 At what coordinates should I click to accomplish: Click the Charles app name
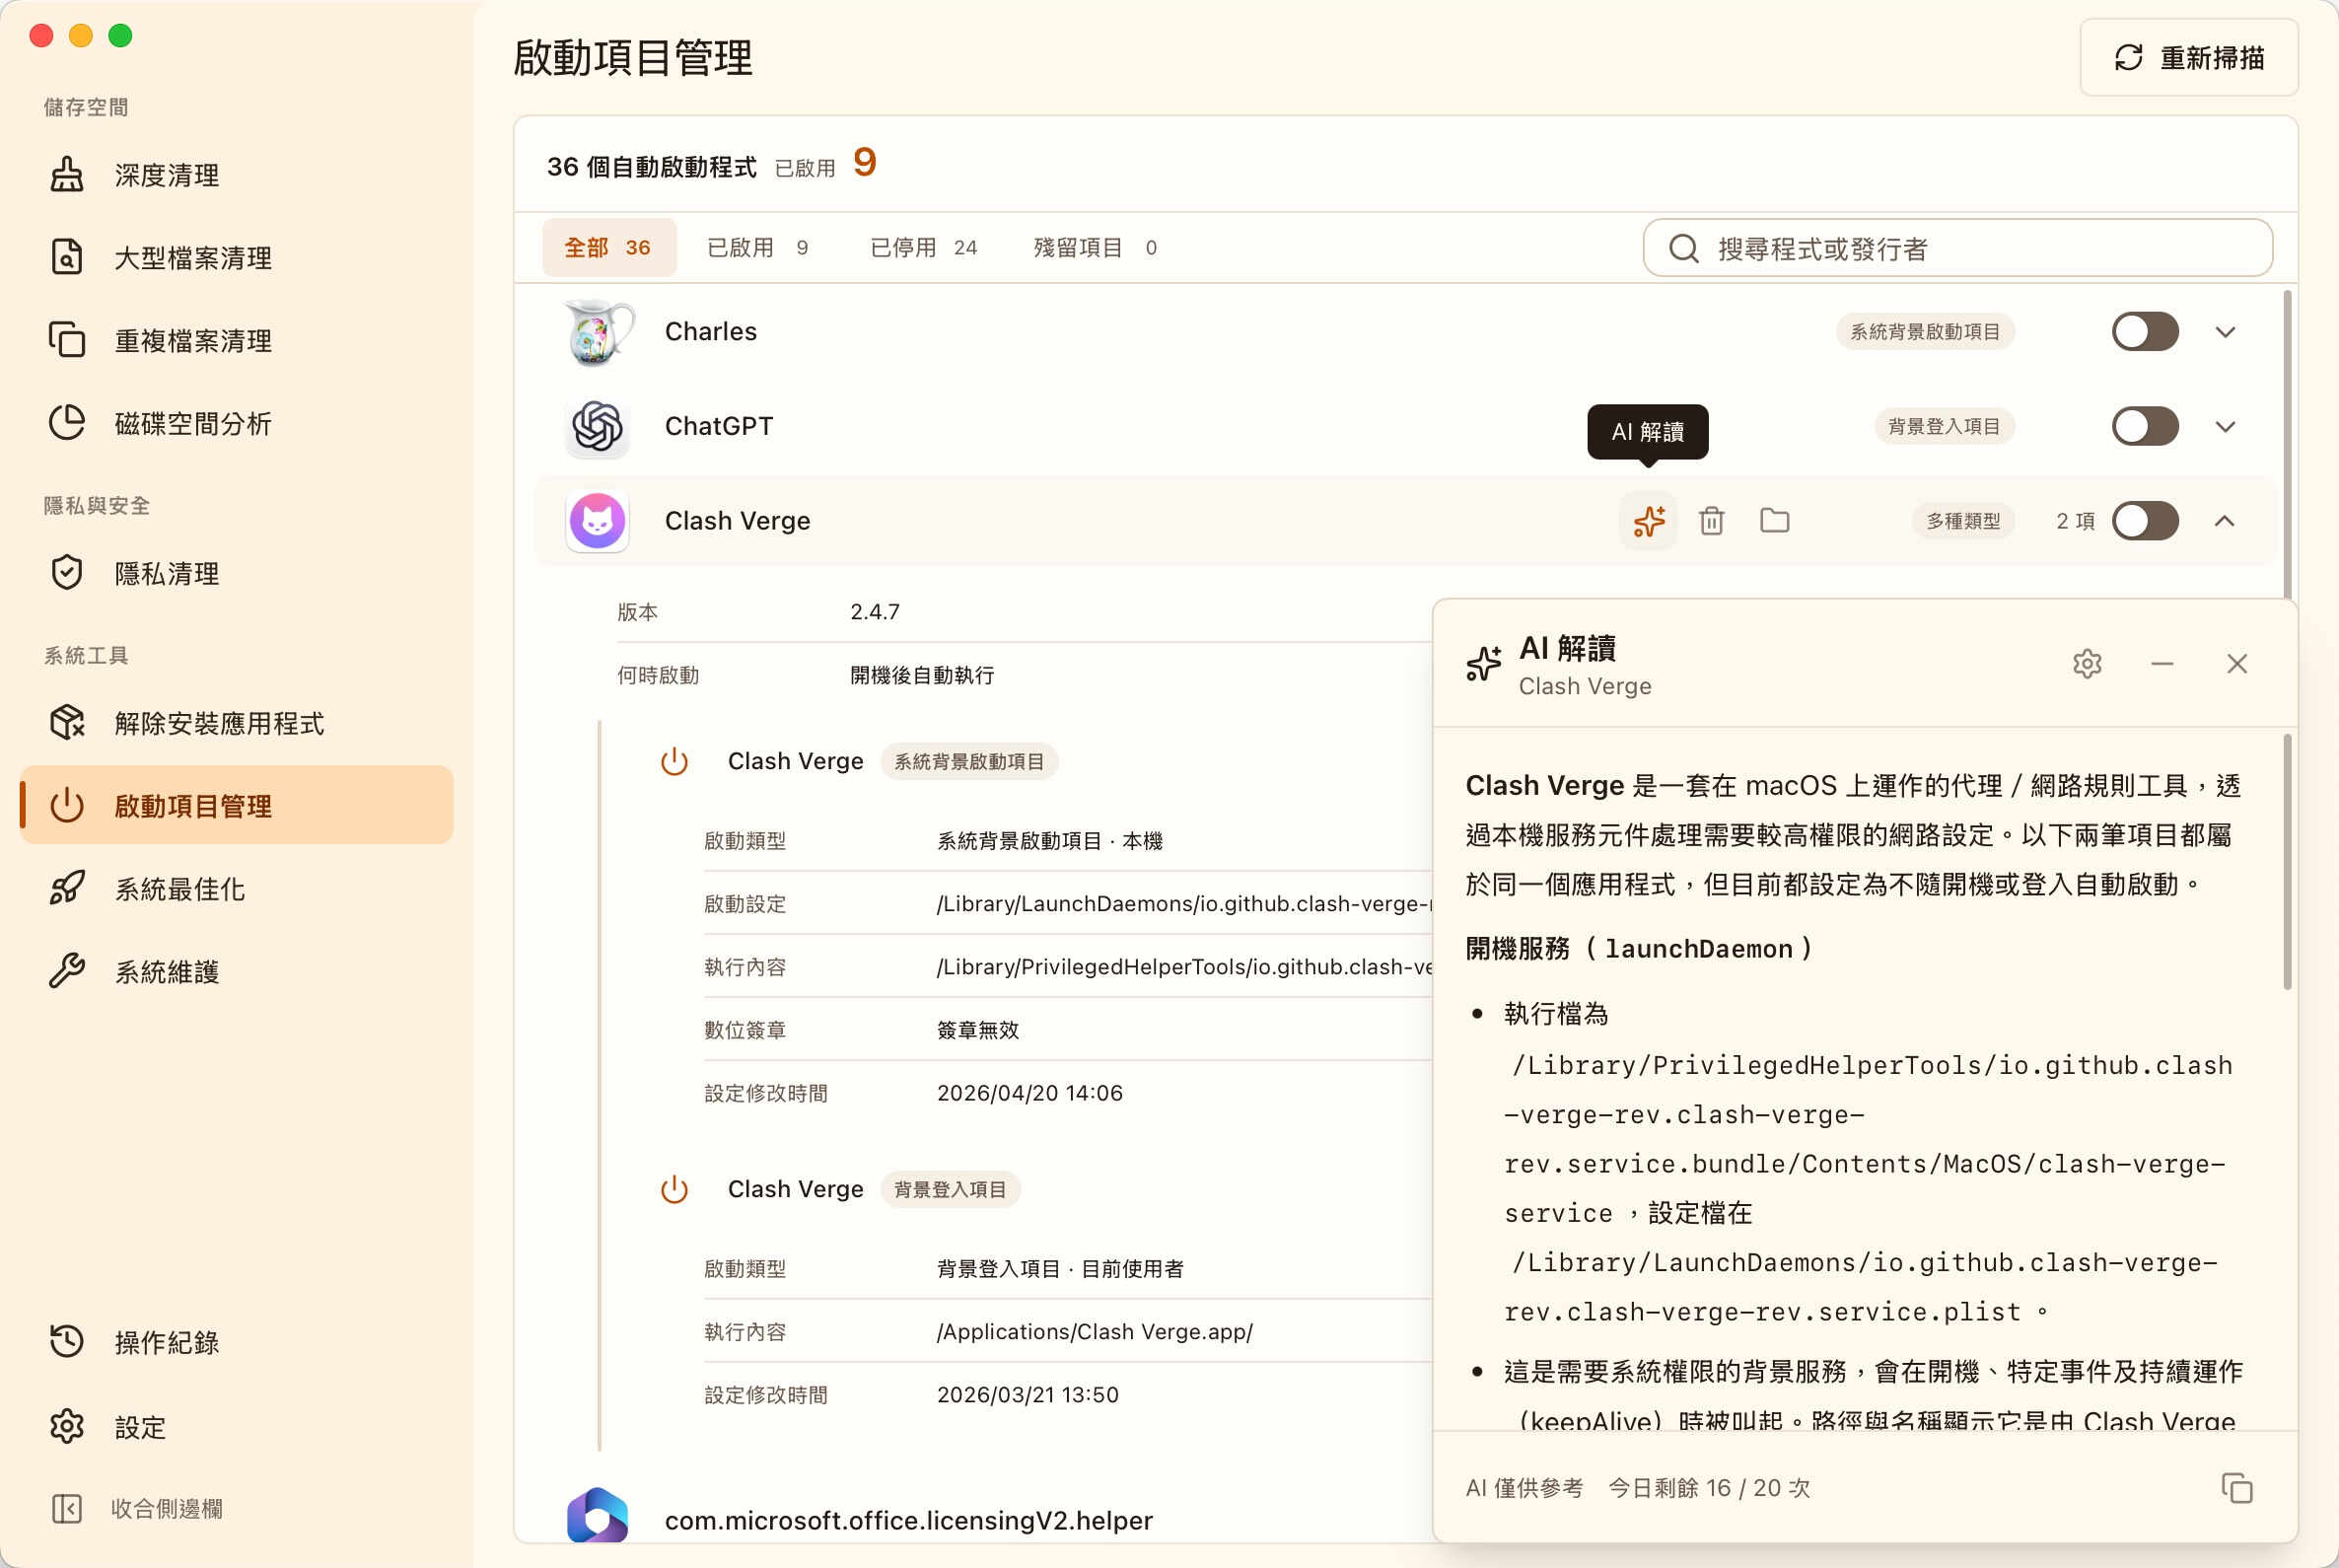tap(711, 332)
